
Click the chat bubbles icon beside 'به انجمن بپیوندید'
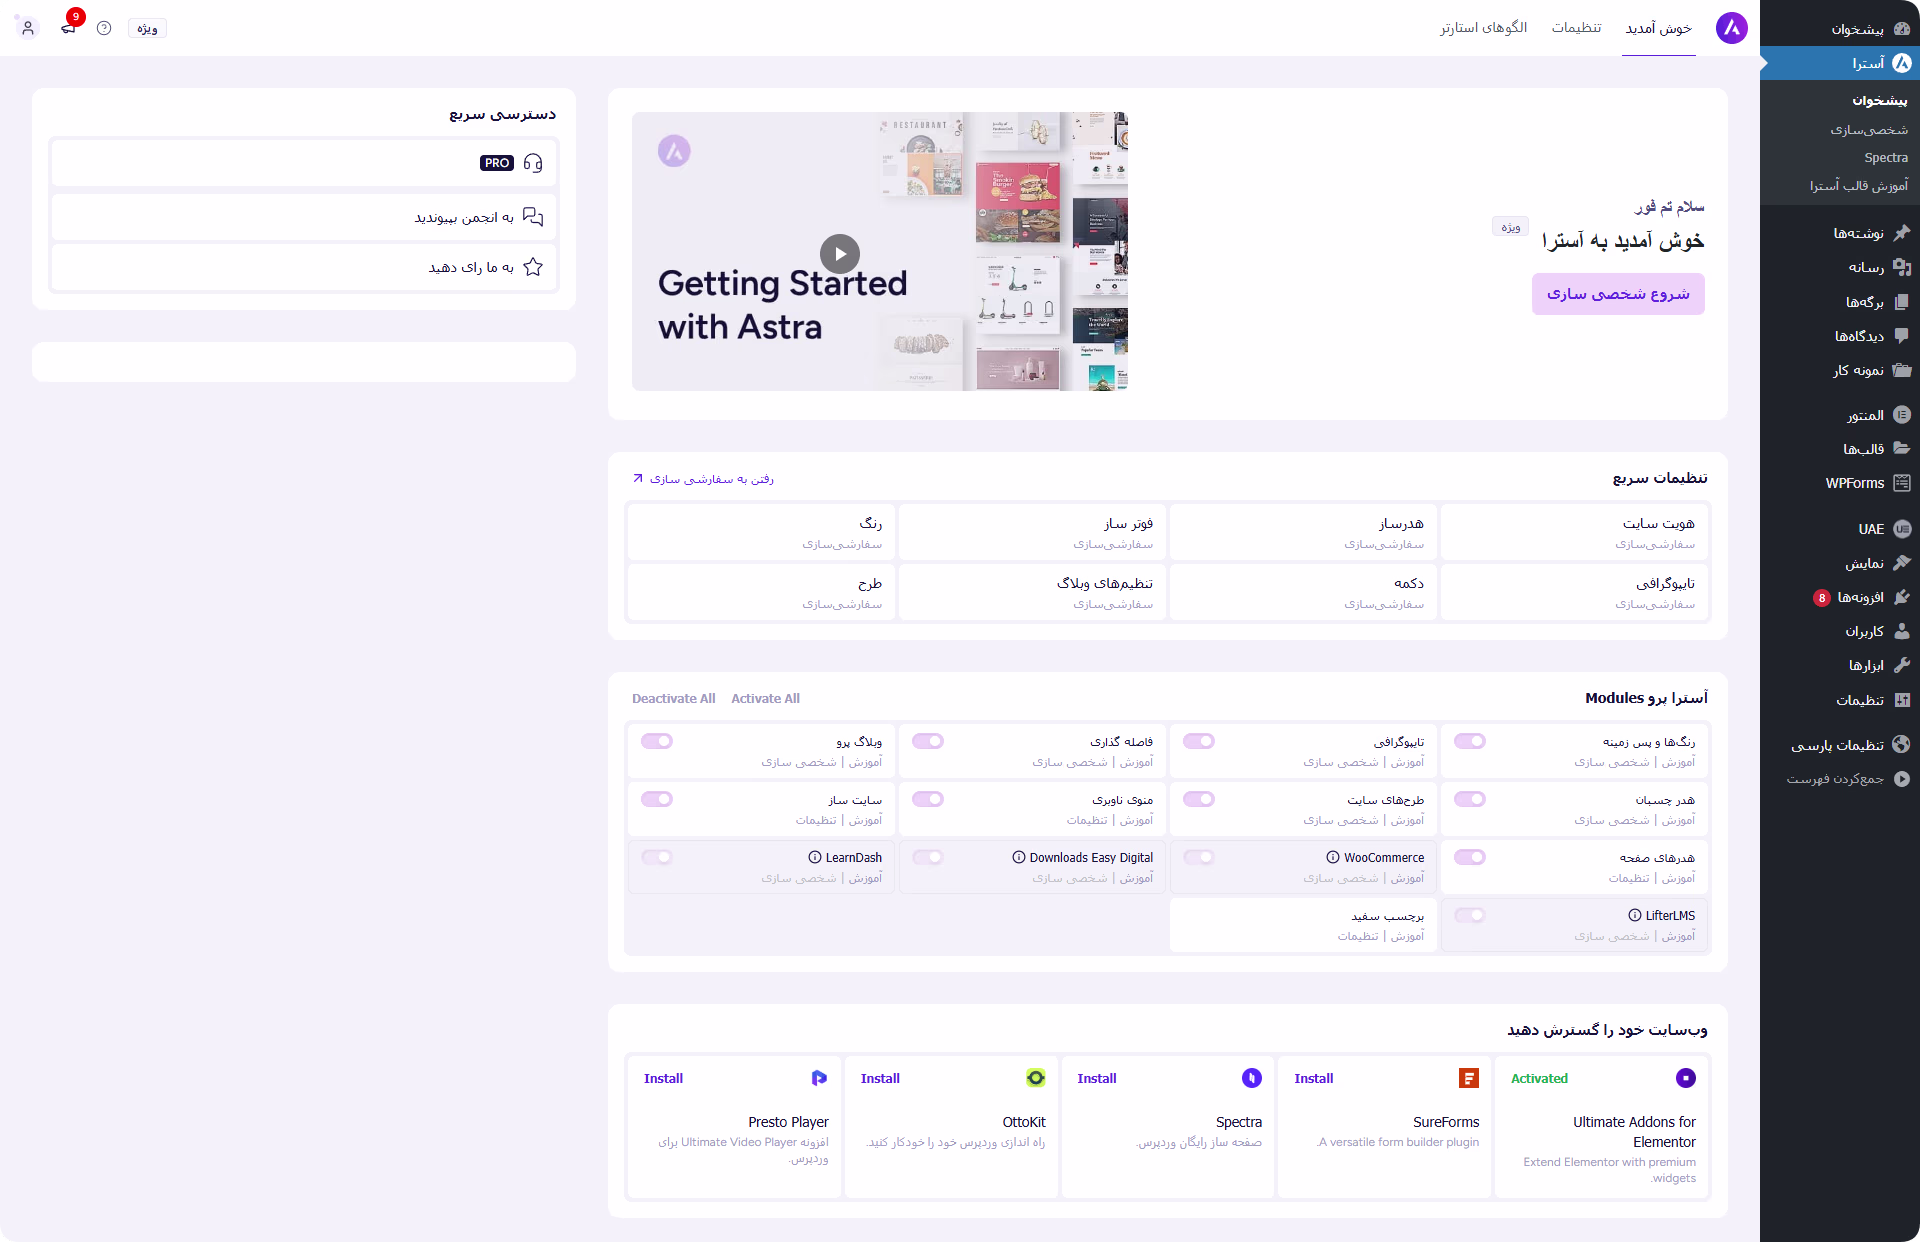tap(533, 217)
